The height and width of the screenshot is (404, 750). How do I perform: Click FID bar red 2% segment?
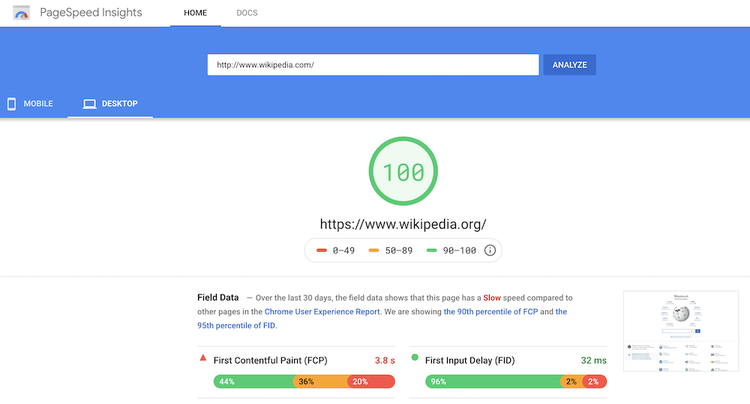(x=595, y=382)
